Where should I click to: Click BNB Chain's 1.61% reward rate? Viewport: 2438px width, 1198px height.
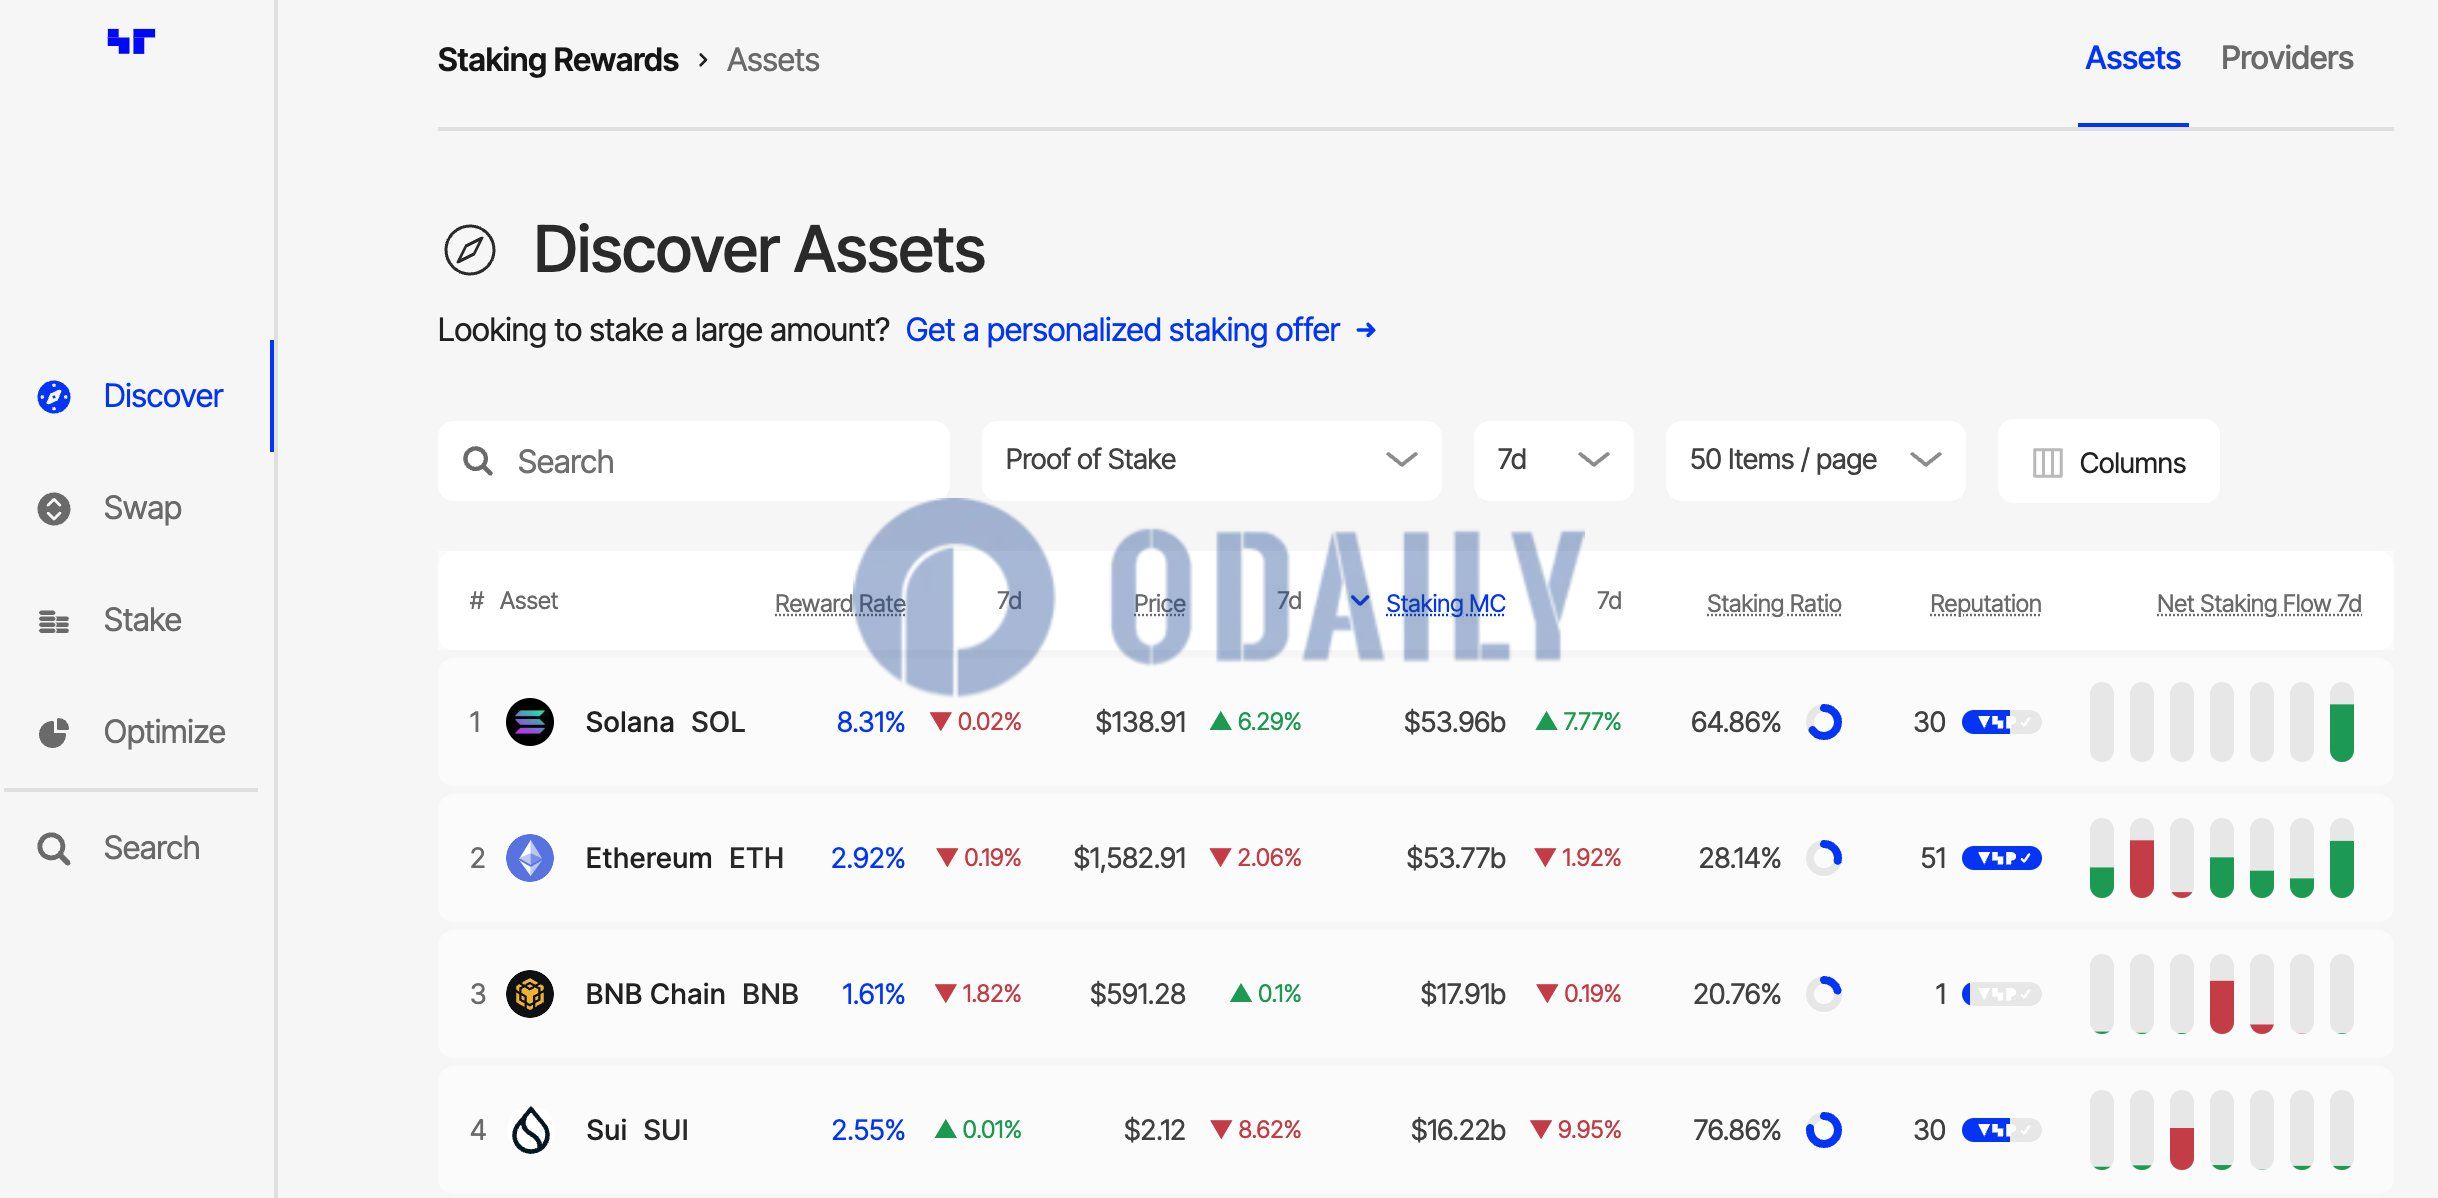pos(873,994)
